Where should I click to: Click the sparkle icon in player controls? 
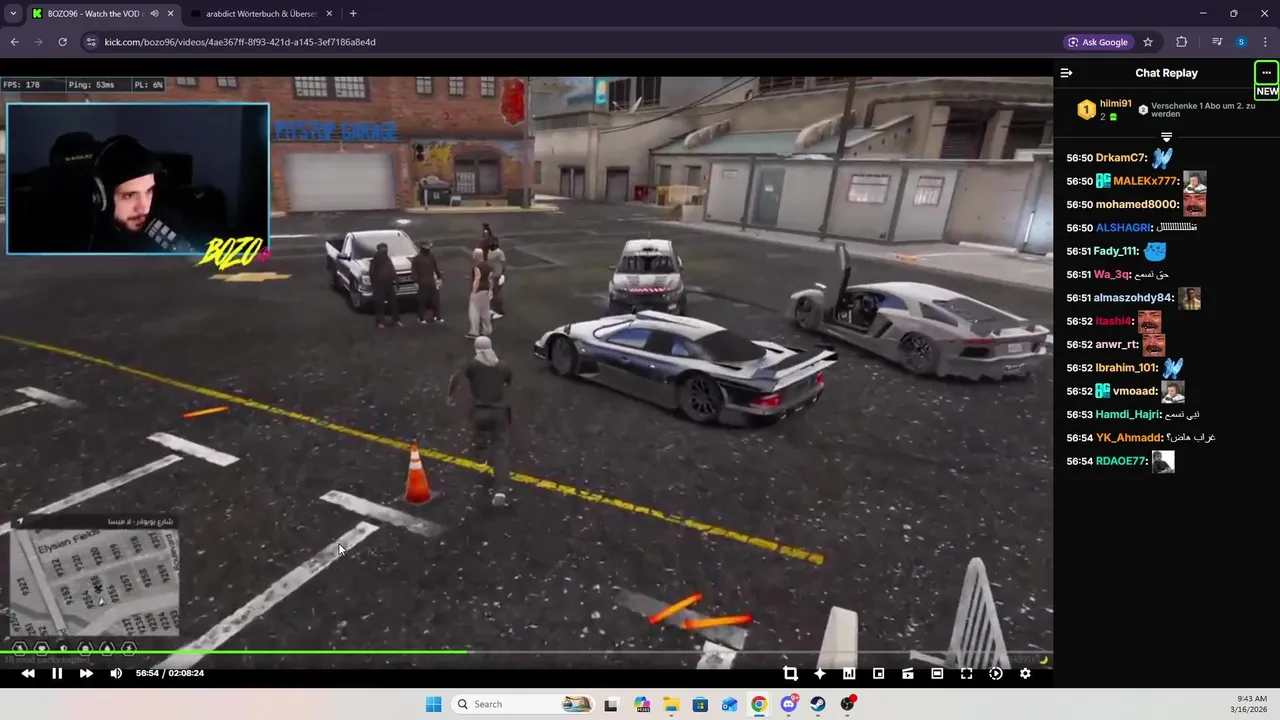coord(820,674)
